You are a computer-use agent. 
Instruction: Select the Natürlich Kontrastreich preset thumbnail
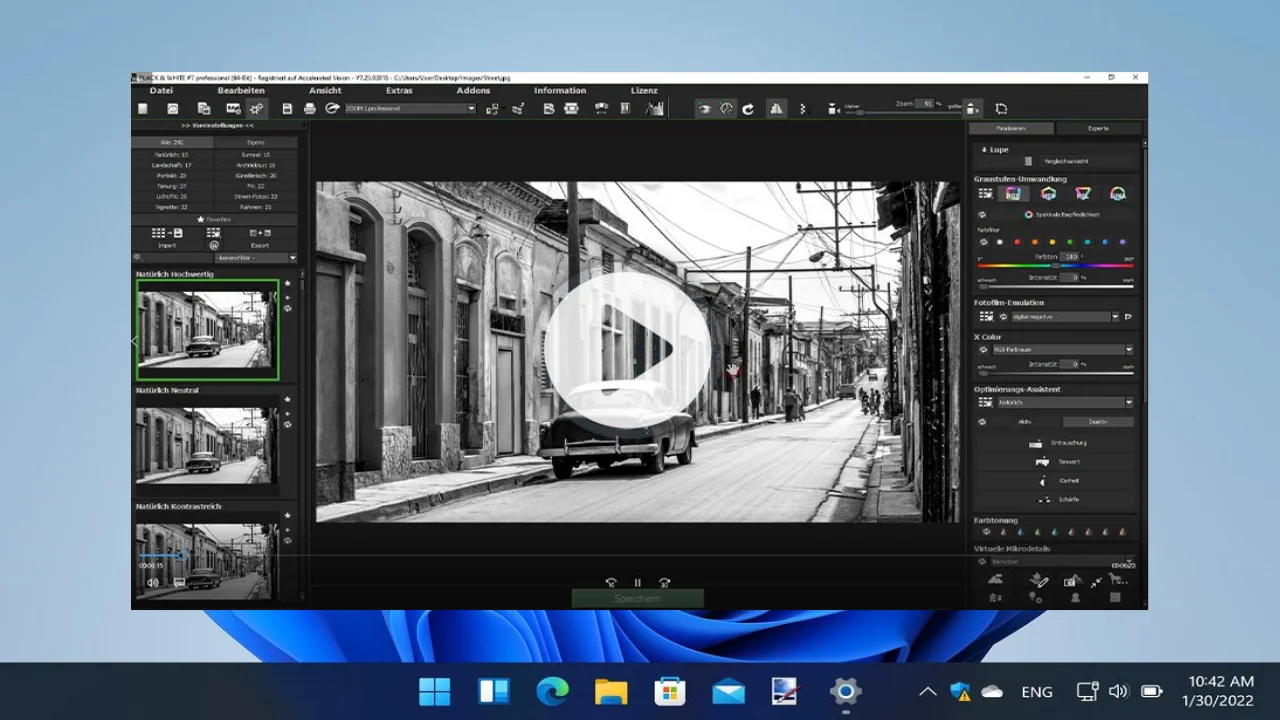click(207, 560)
